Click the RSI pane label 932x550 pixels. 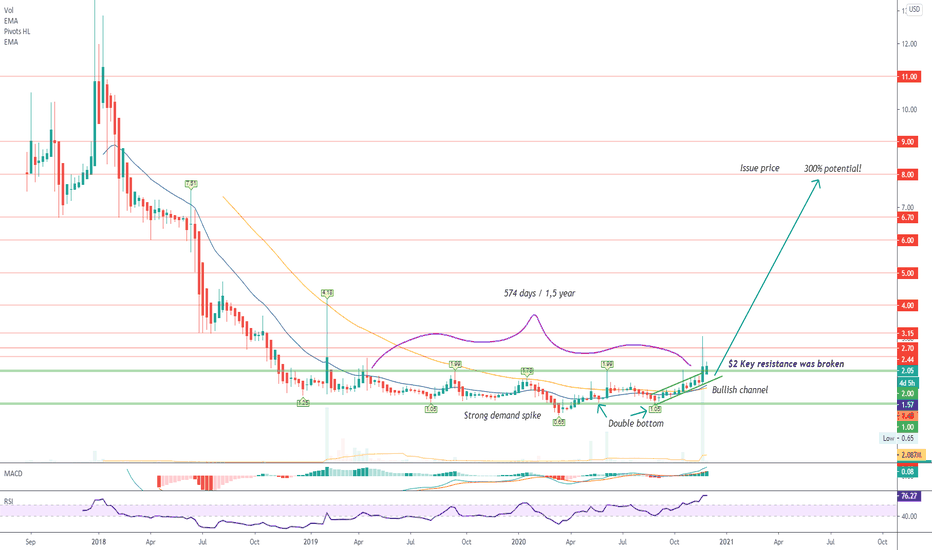pos(8,501)
